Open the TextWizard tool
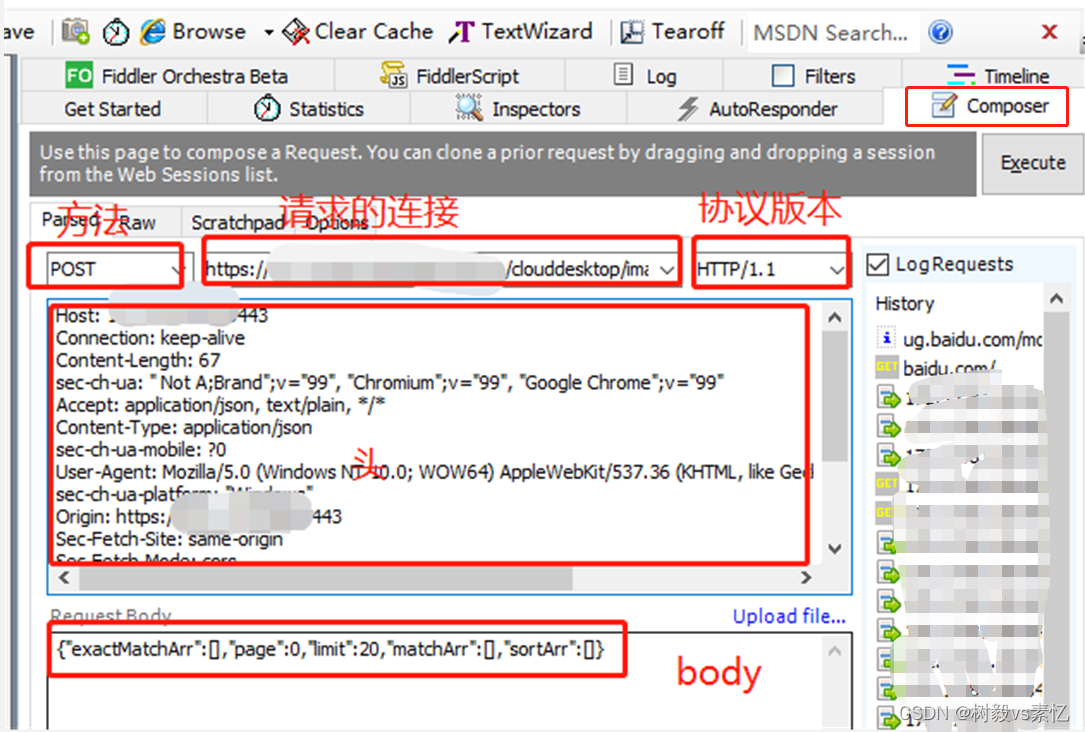The height and width of the screenshot is (732, 1085). (x=520, y=32)
